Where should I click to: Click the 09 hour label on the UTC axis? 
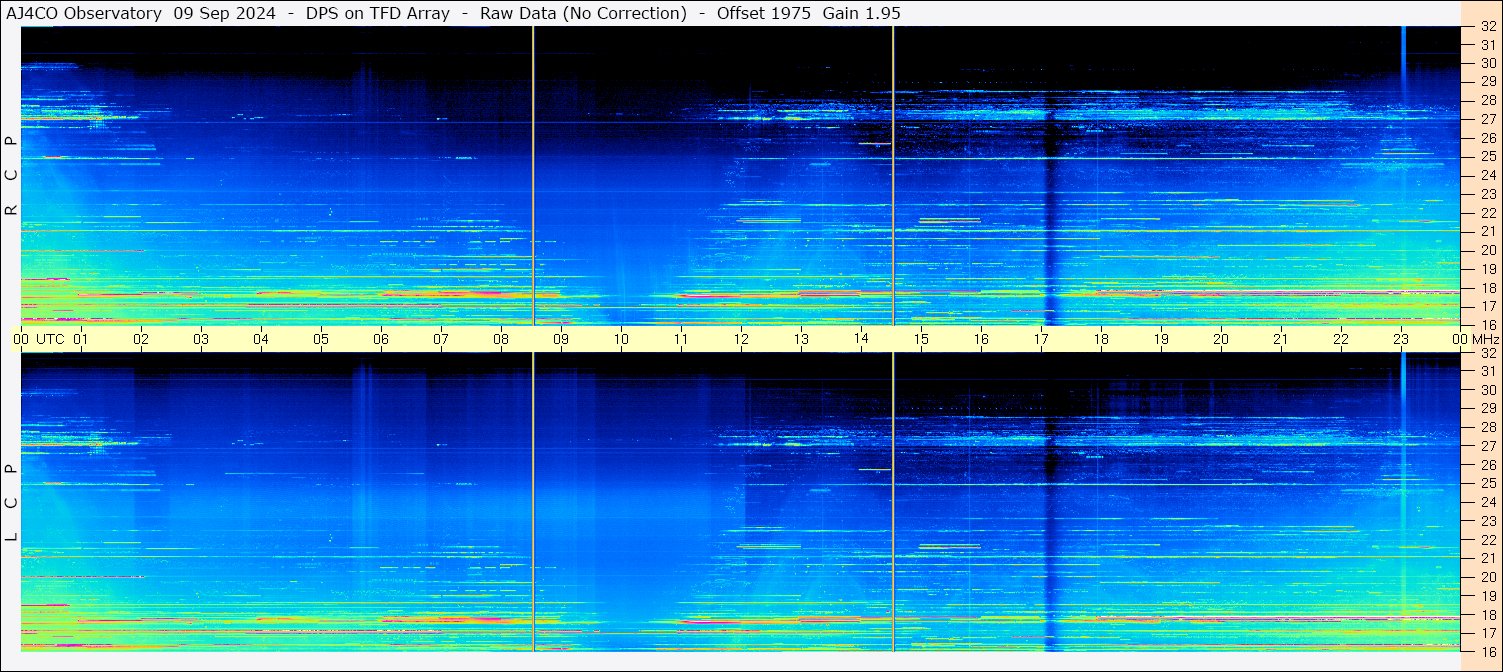point(561,339)
